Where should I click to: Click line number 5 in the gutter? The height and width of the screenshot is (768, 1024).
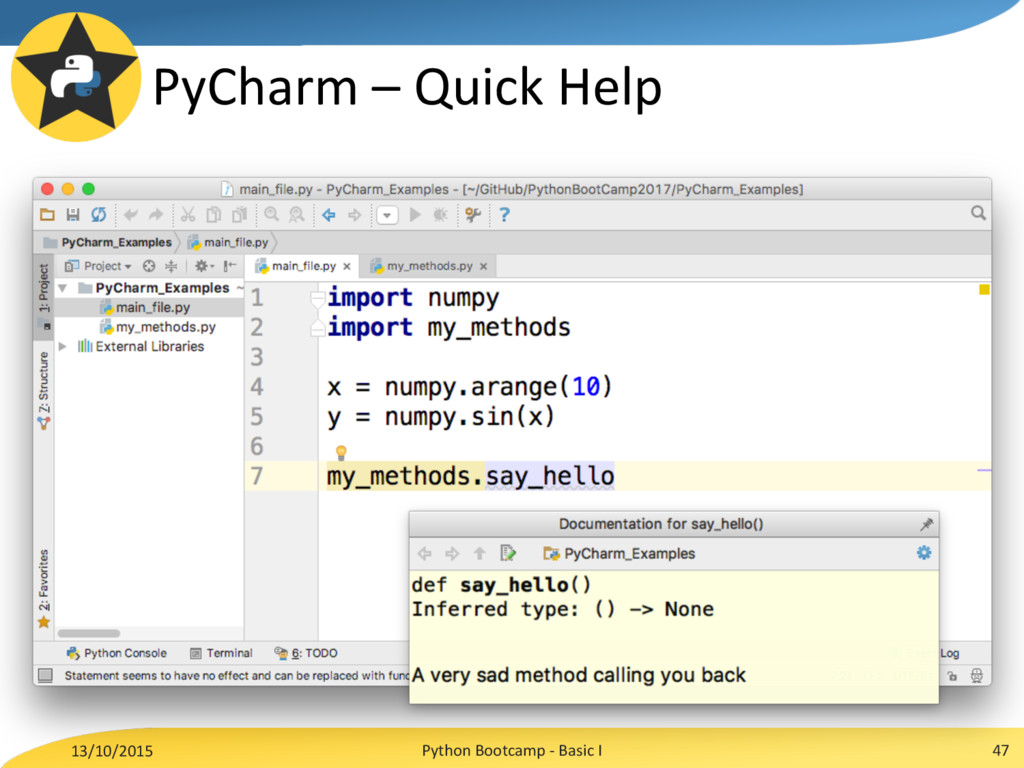[257, 417]
